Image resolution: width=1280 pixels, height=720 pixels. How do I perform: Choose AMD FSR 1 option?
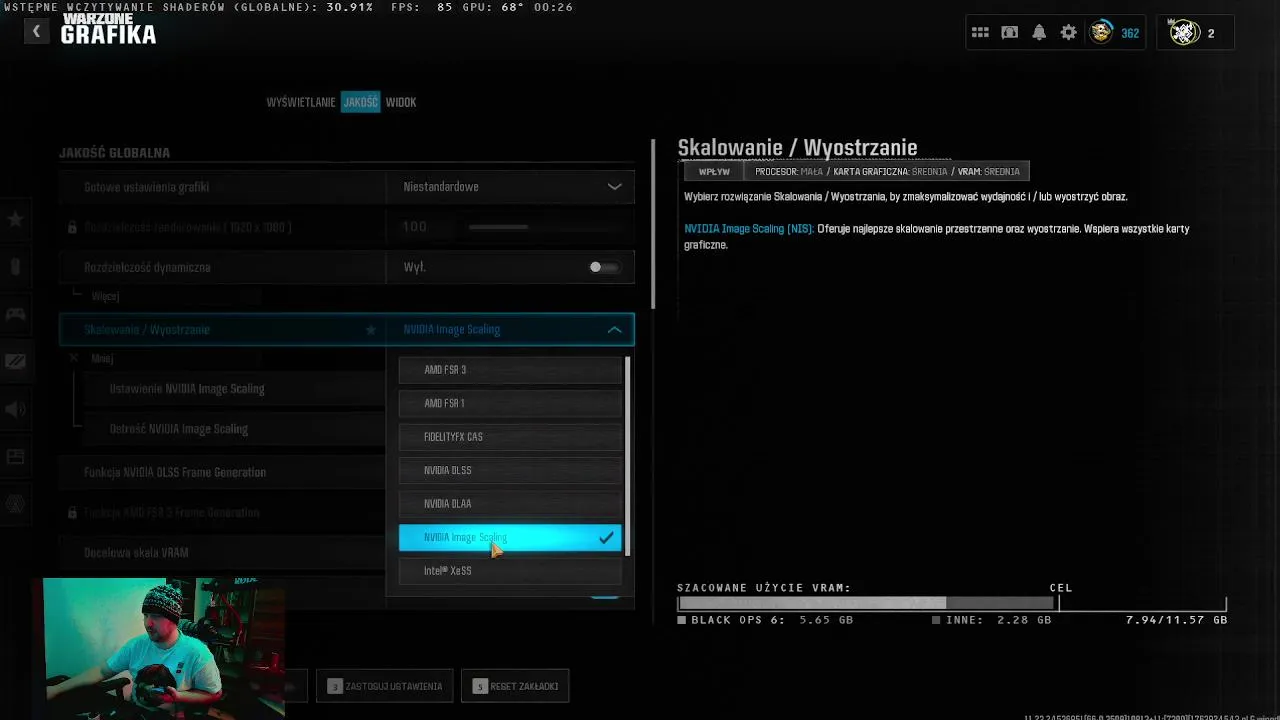pyautogui.click(x=510, y=403)
